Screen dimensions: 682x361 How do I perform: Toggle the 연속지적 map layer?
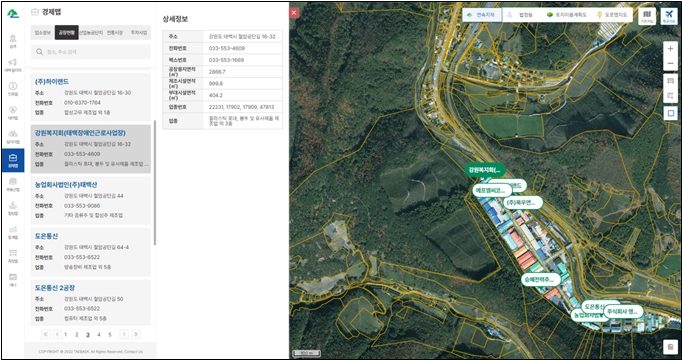click(x=482, y=15)
